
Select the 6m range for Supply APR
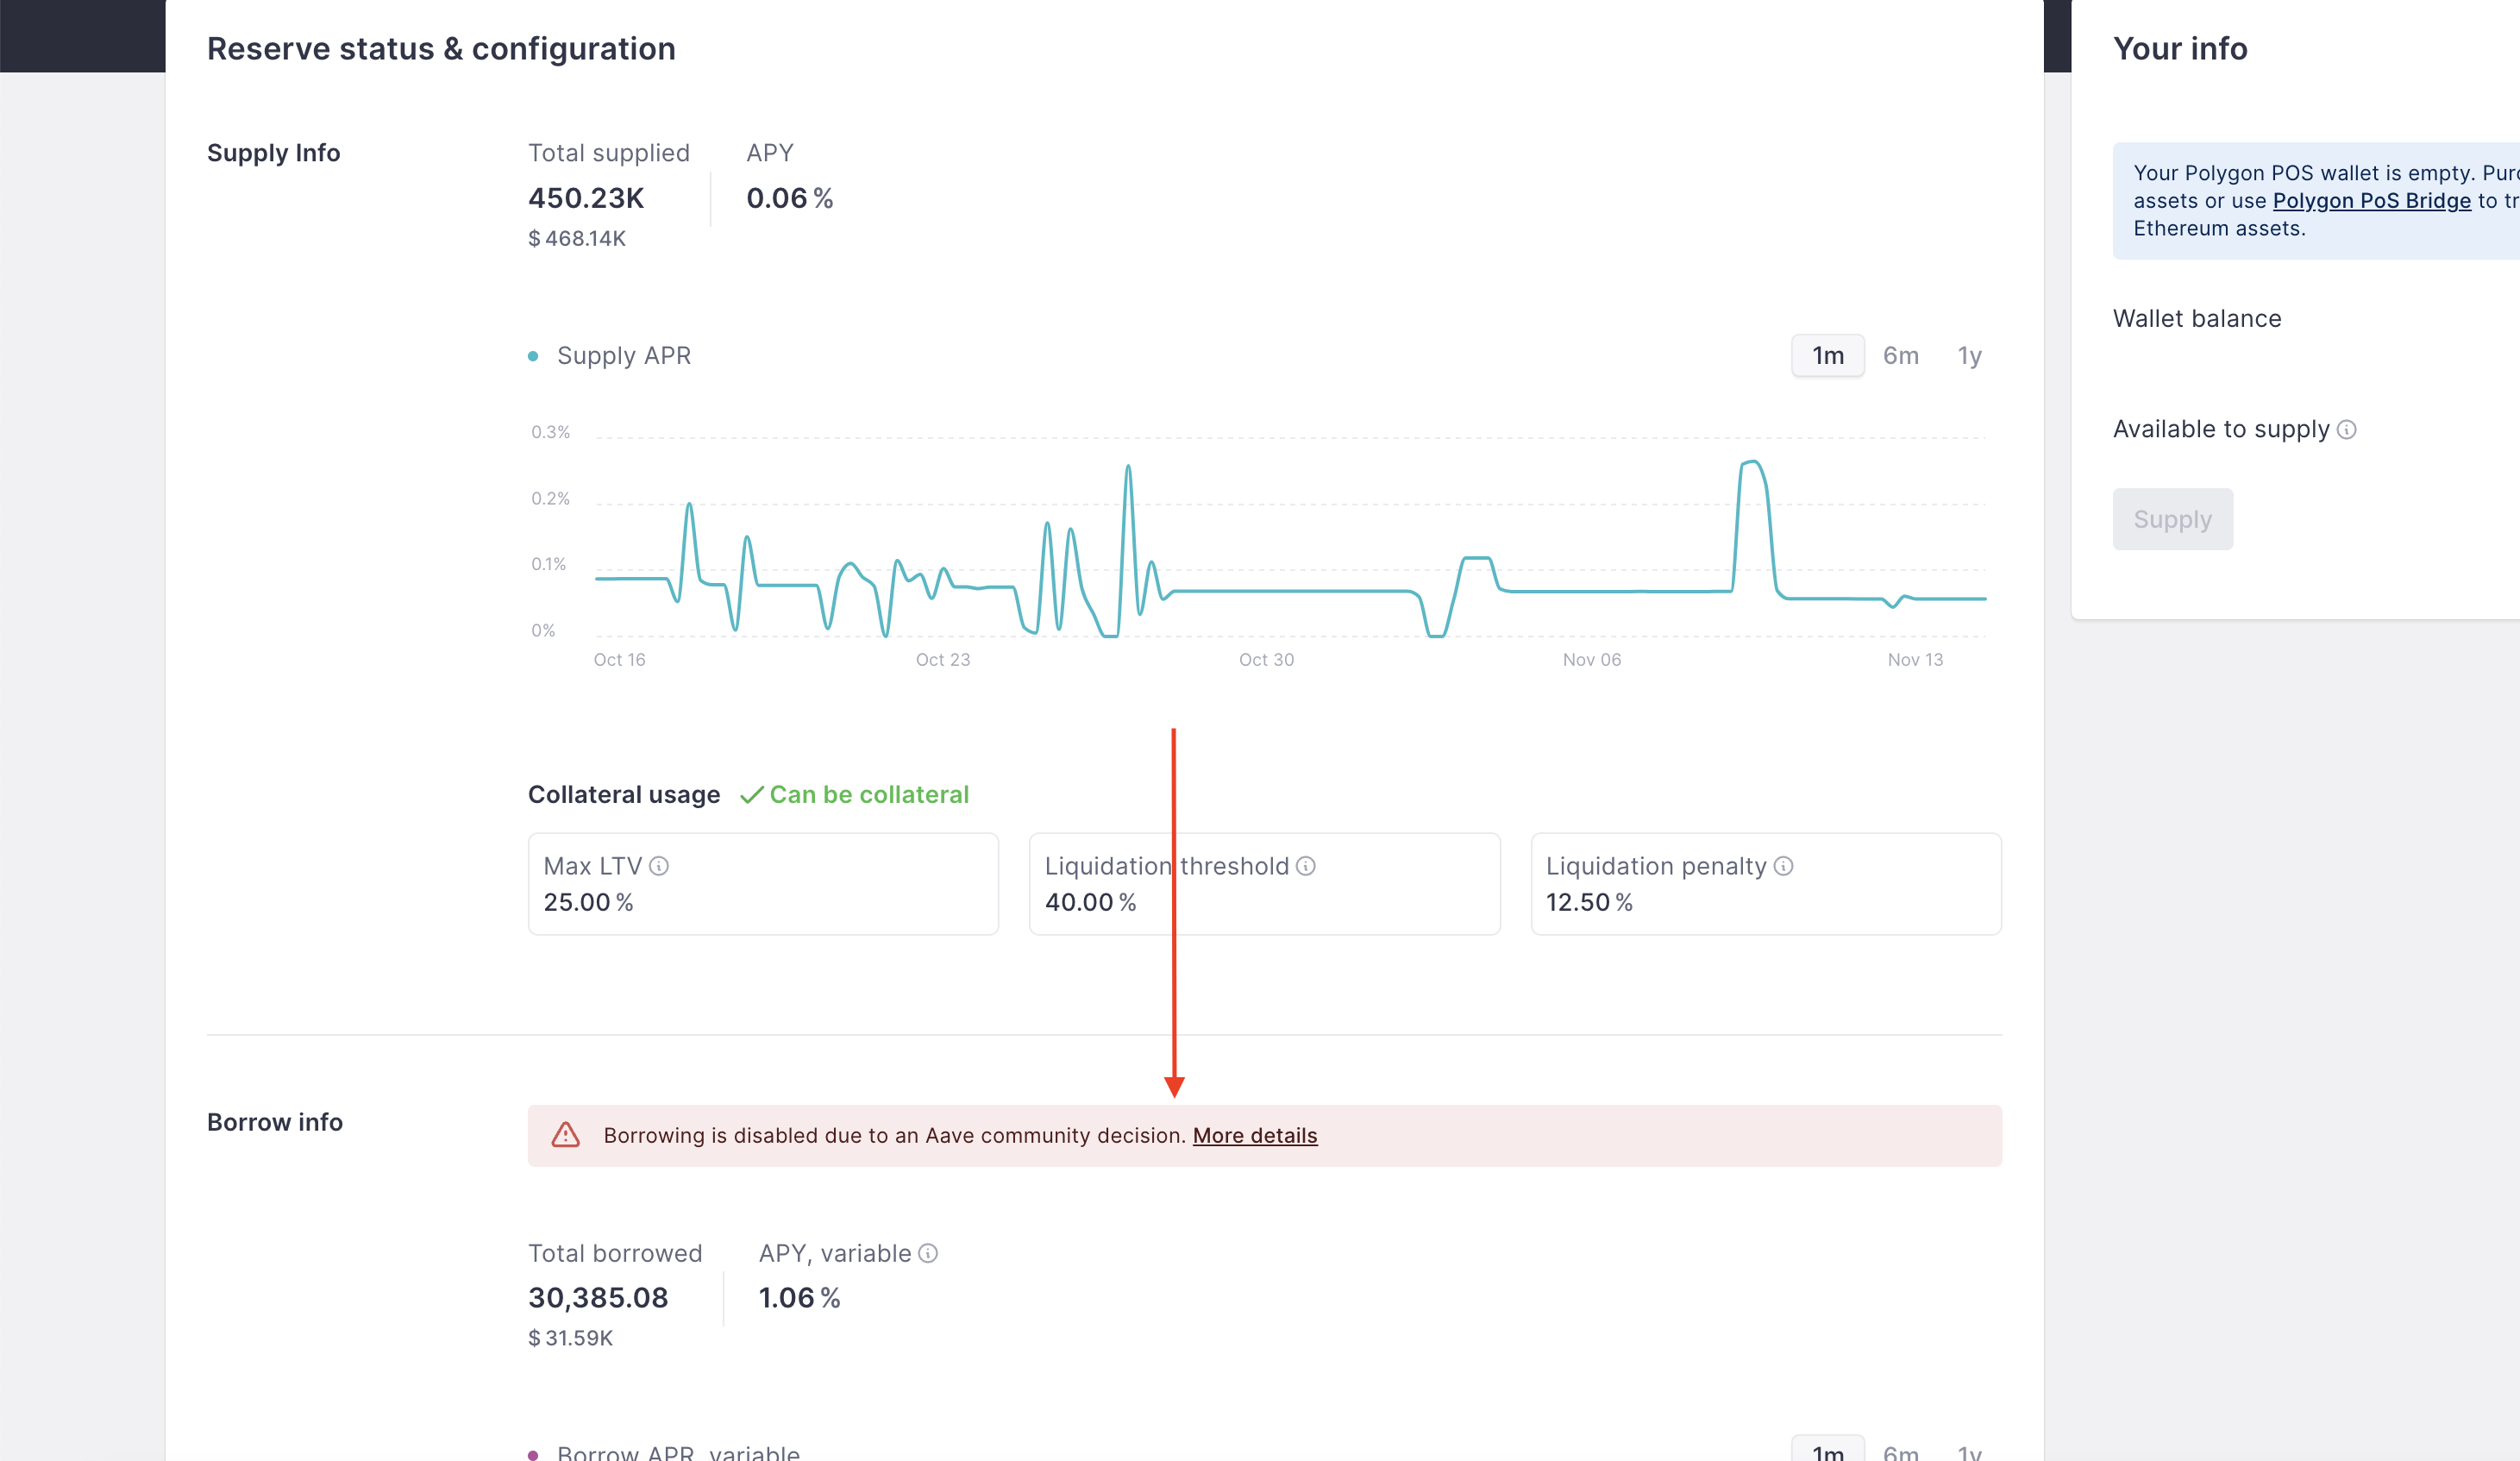(x=1900, y=355)
